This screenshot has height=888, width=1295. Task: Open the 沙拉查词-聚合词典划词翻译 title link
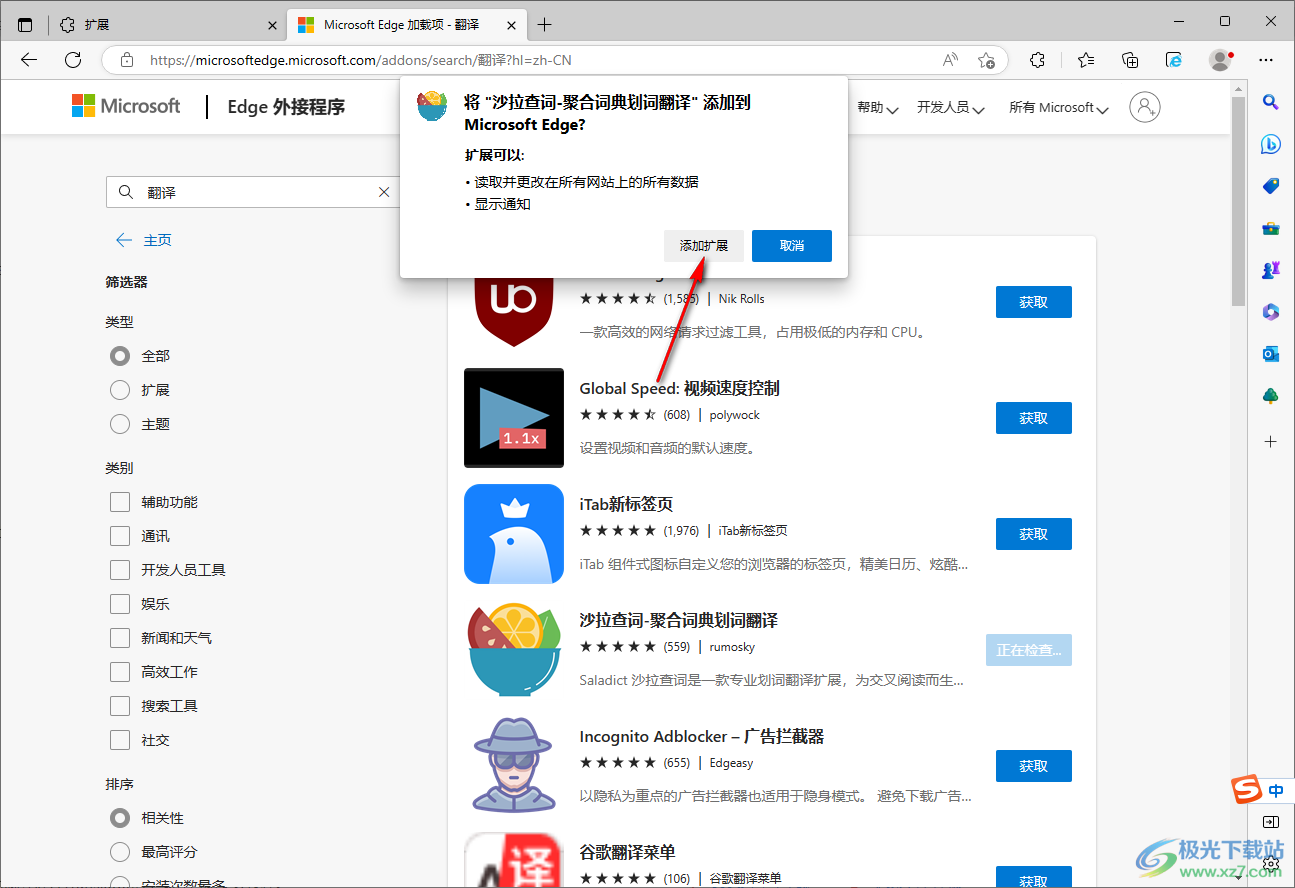[679, 621]
